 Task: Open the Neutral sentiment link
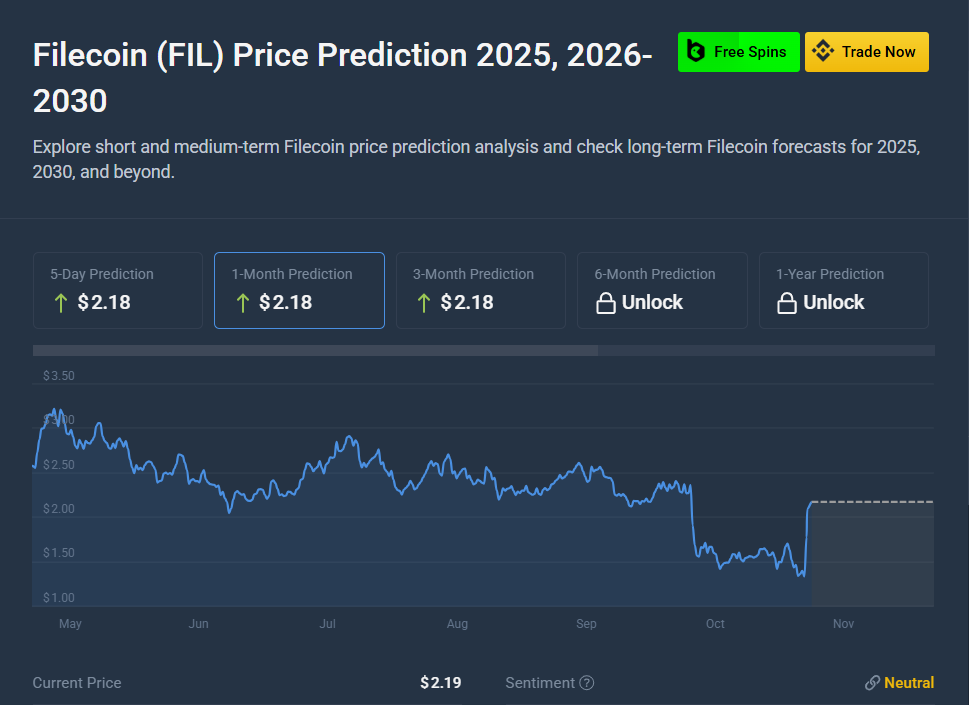(908, 683)
